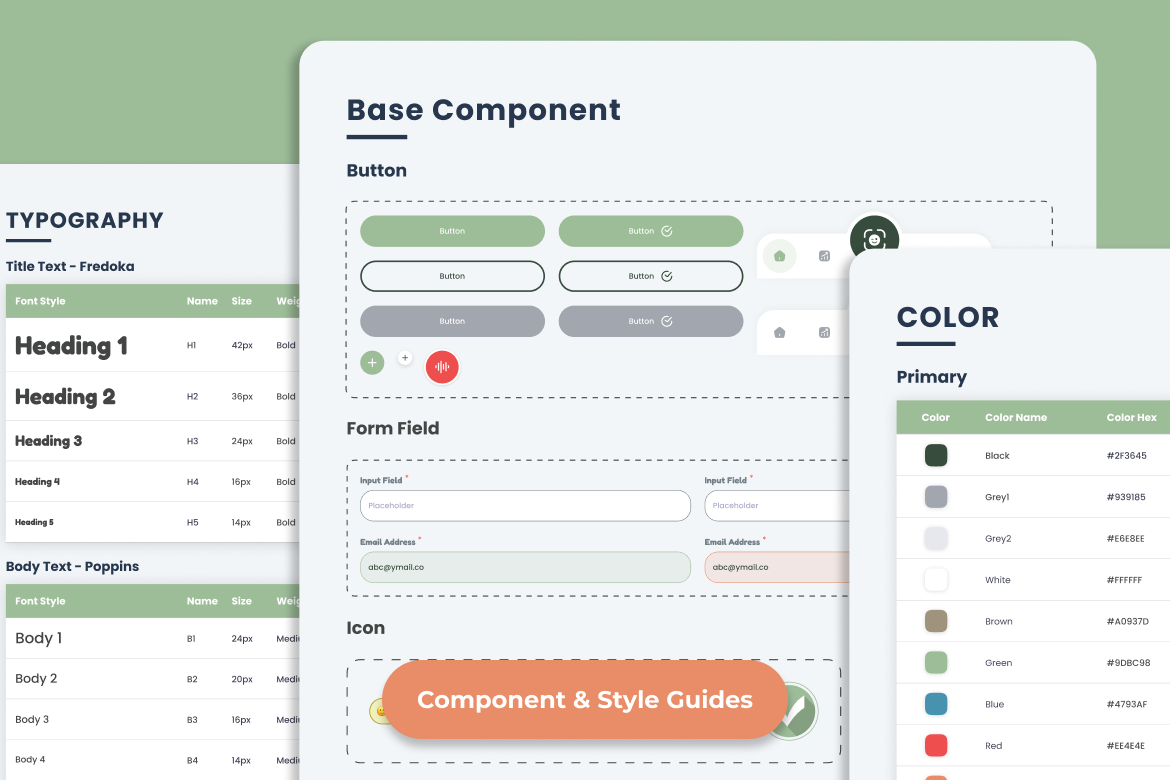Click the chart icon in upper nav bar
Image resolution: width=1170 pixels, height=780 pixels.
coord(824,256)
